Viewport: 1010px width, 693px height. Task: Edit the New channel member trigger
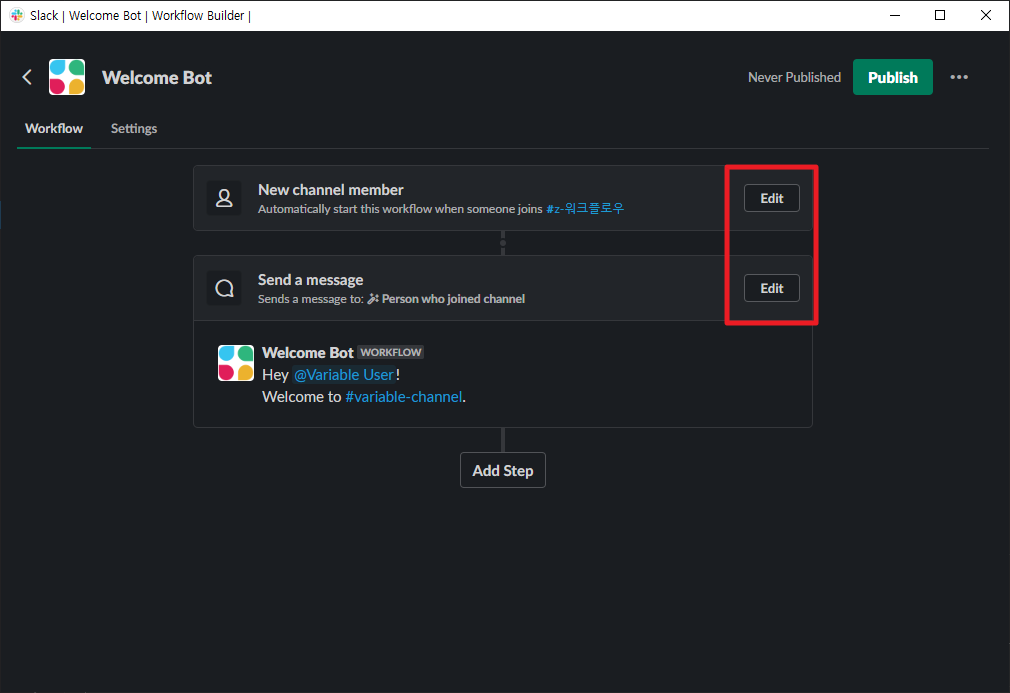772,198
